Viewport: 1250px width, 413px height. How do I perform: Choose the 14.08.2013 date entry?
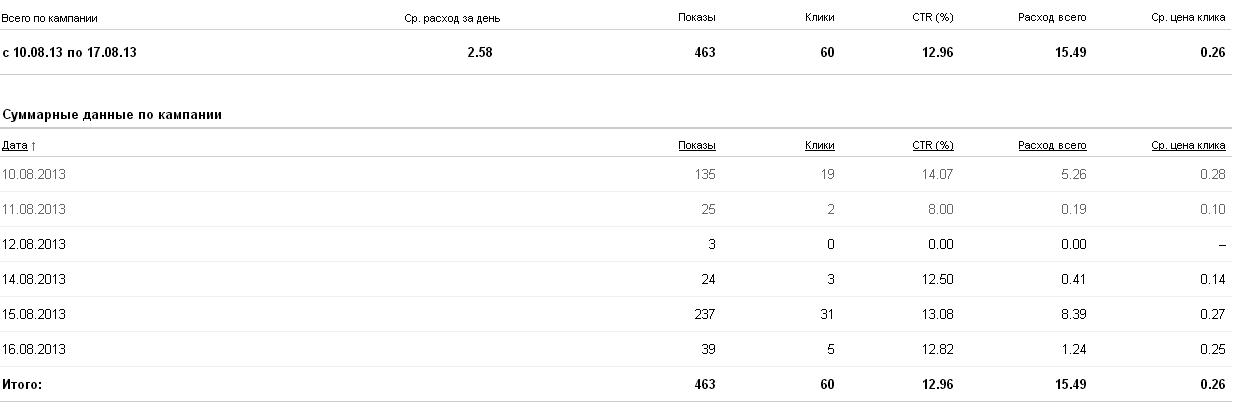pyautogui.click(x=34, y=280)
